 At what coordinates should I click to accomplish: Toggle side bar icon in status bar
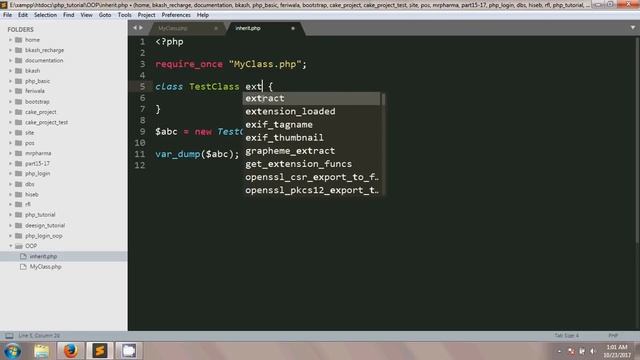[9, 336]
